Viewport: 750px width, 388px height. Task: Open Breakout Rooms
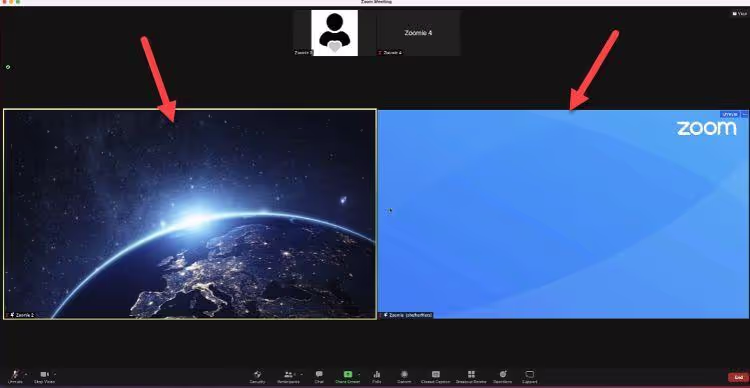click(x=471, y=377)
